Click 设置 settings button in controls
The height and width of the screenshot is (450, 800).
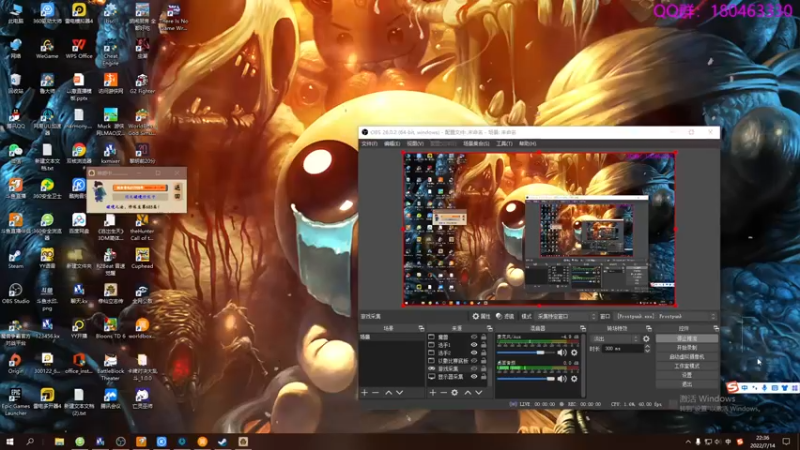(x=687, y=375)
